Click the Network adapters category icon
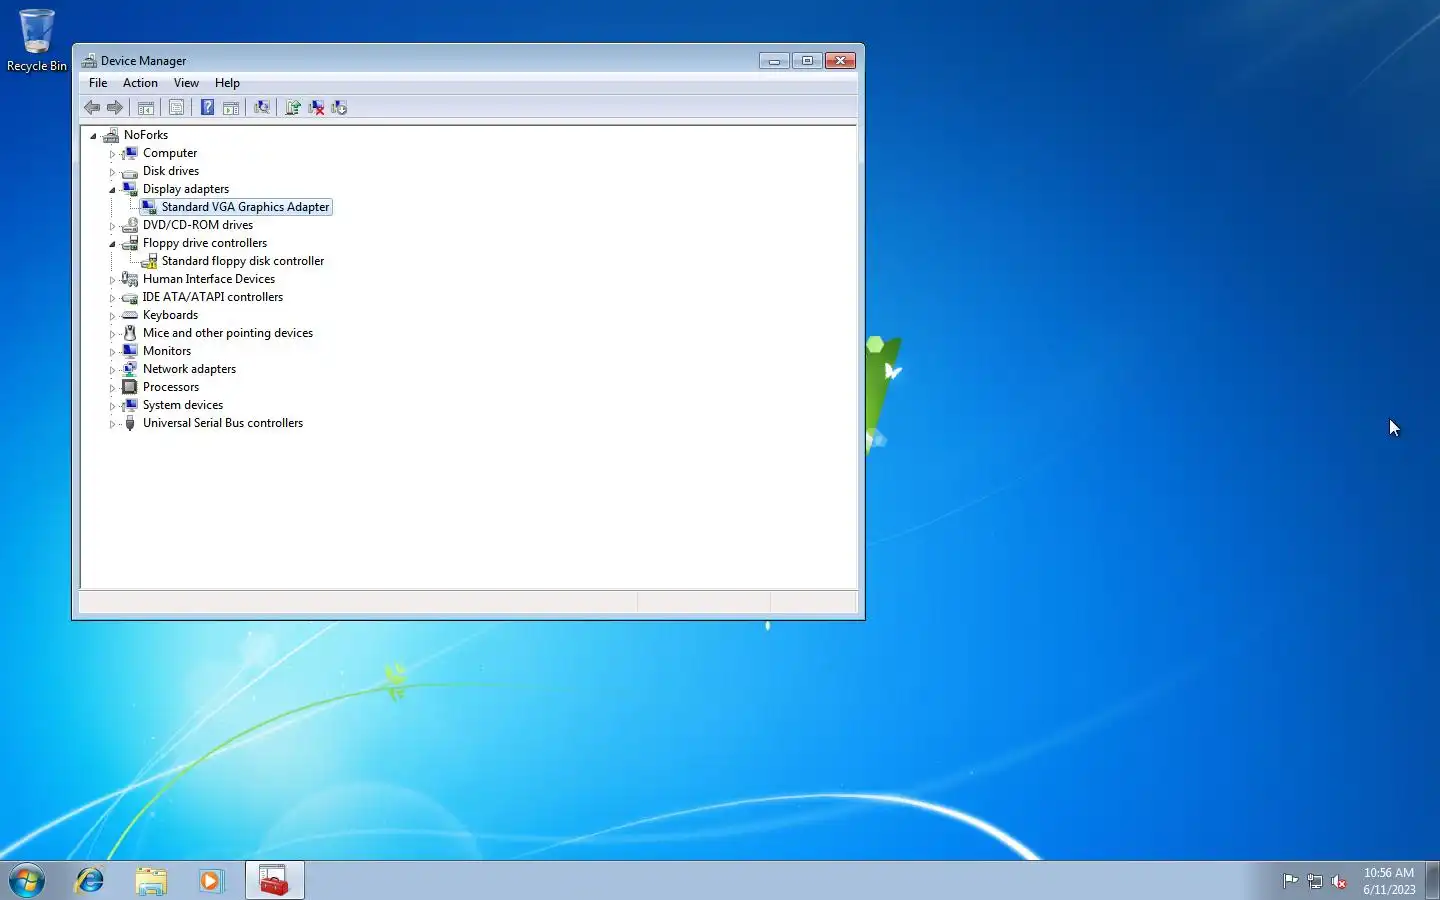The image size is (1440, 900). (129, 369)
